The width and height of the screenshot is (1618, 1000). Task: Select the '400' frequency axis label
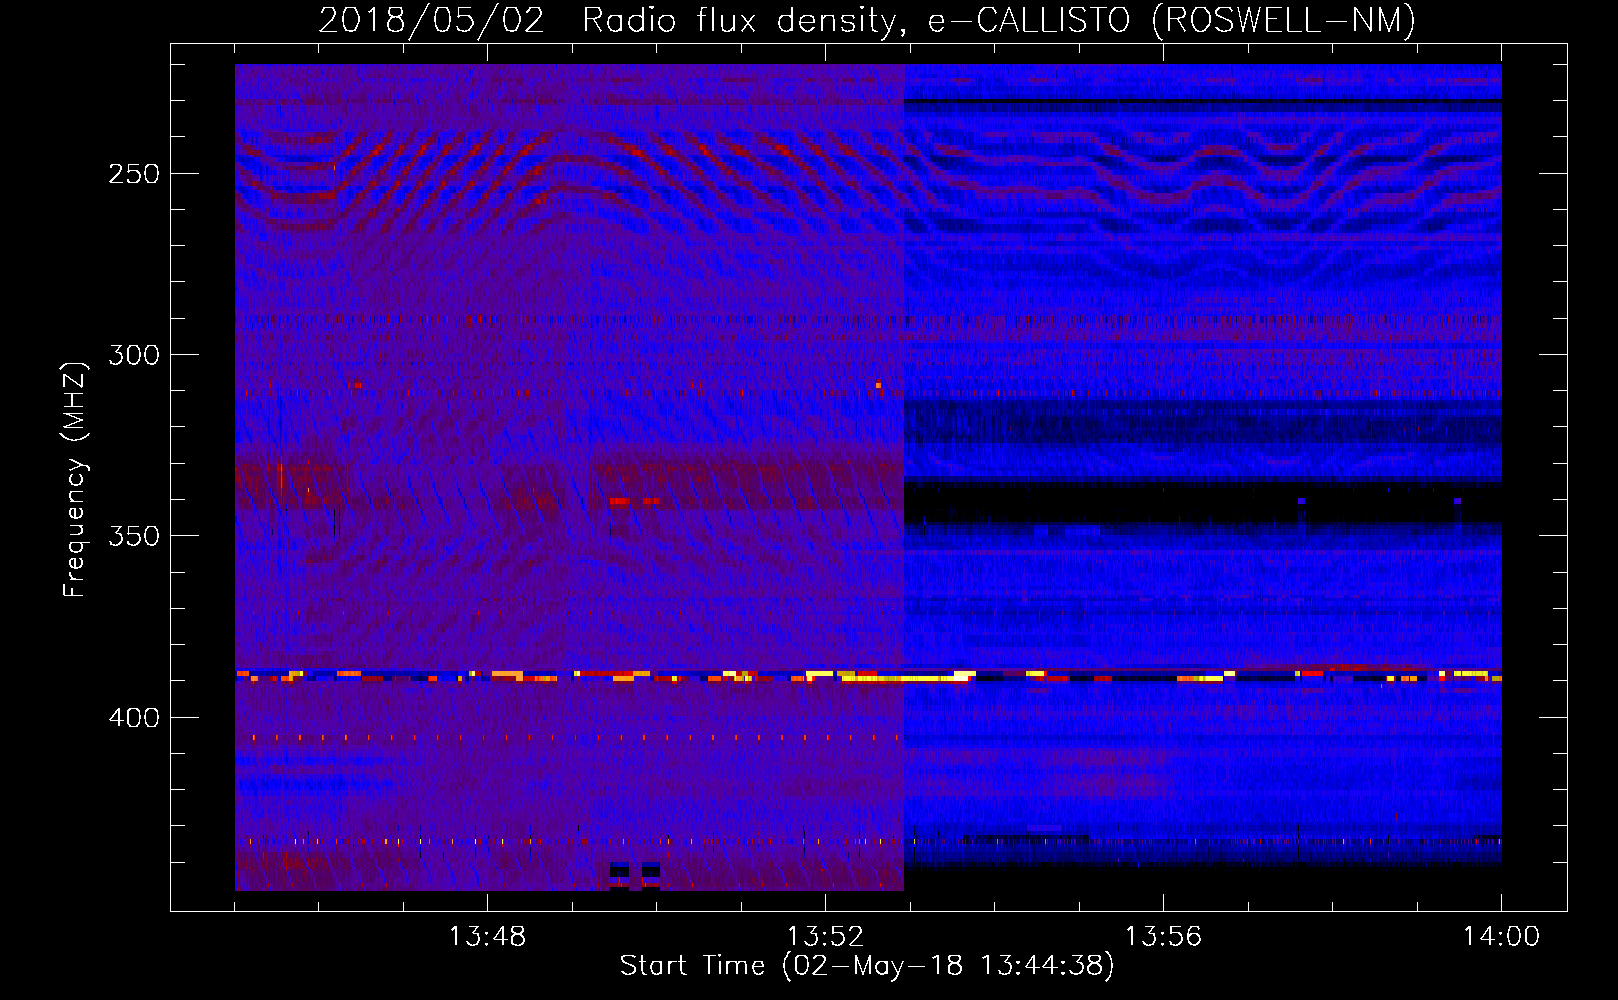[134, 718]
